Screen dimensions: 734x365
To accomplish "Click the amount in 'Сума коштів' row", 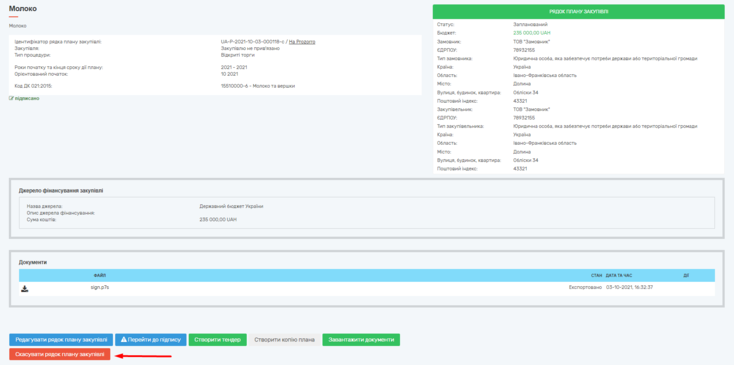I will click(218, 219).
